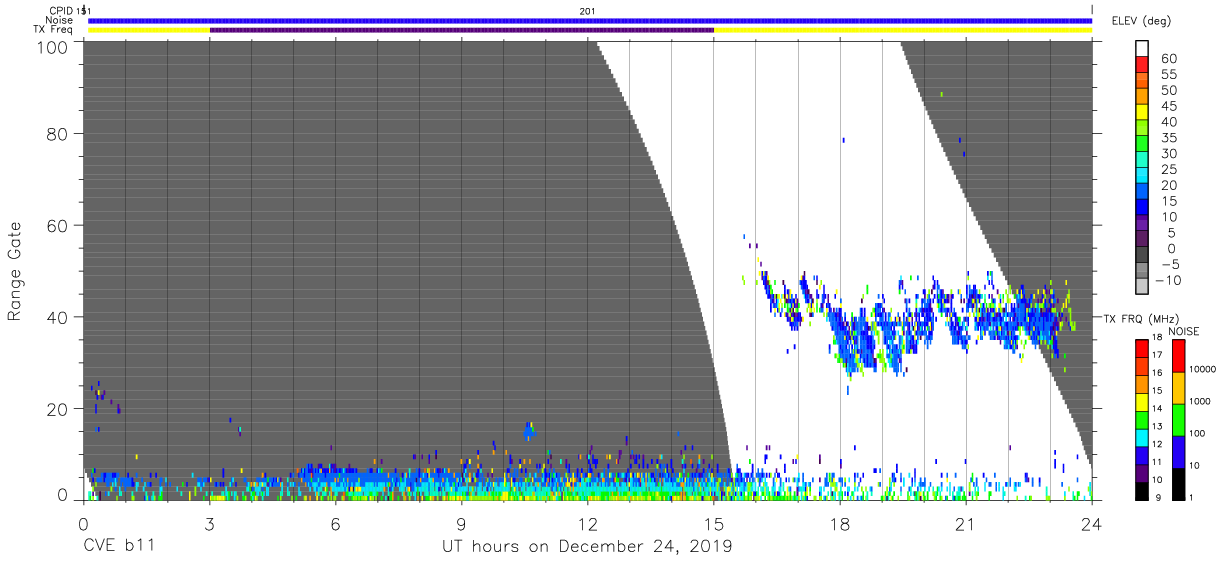Click the green segment of the NOISE color bar
This screenshot has width=1228, height=567.
[1180, 419]
